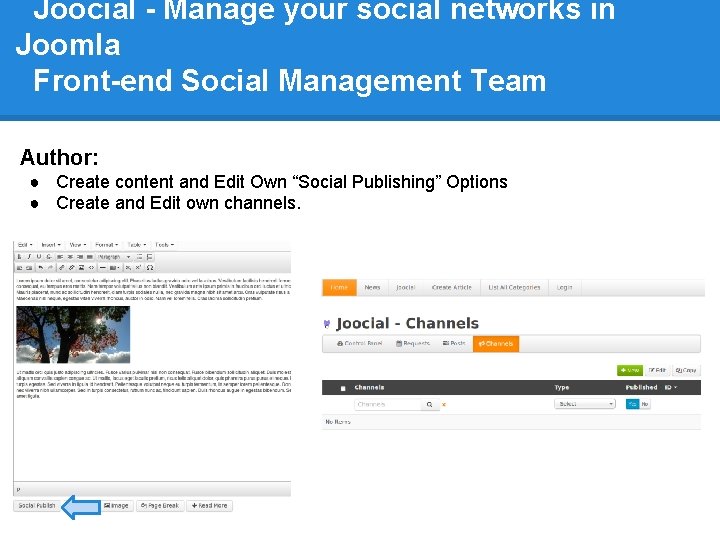Click the first paragraph of article text
The height and width of the screenshot is (540, 720).
point(153,289)
